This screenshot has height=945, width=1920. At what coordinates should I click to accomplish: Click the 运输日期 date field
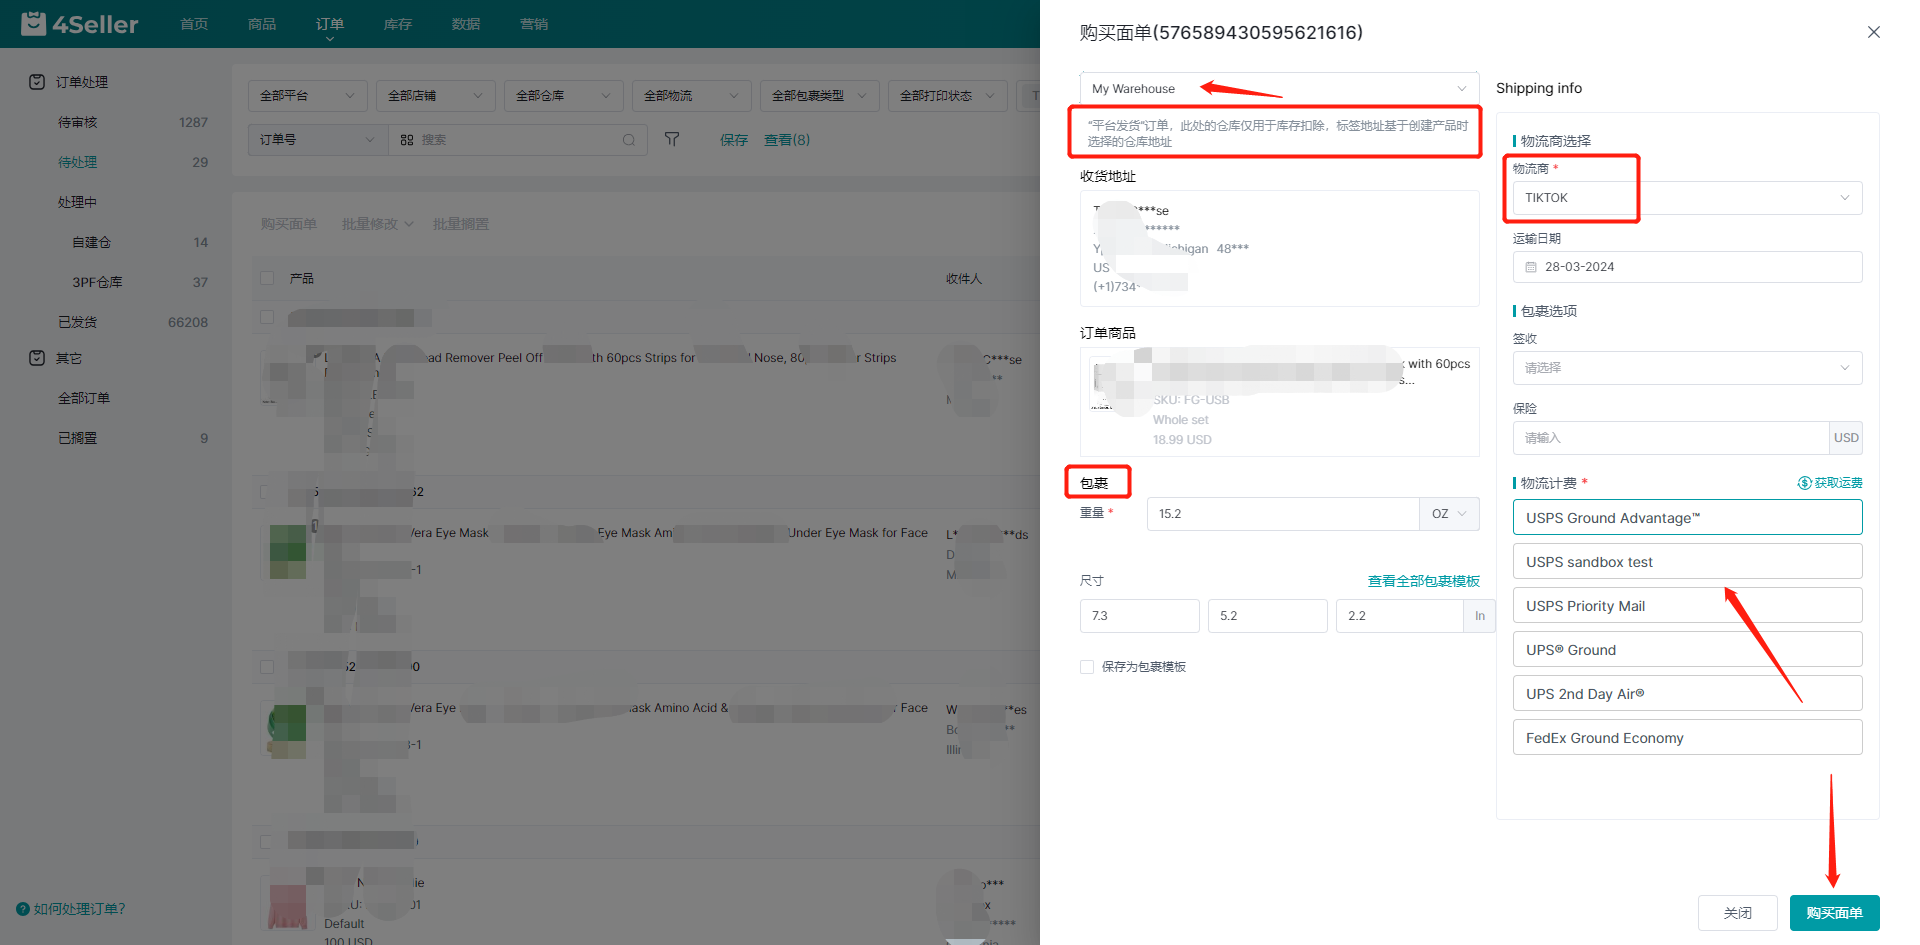[x=1687, y=267]
